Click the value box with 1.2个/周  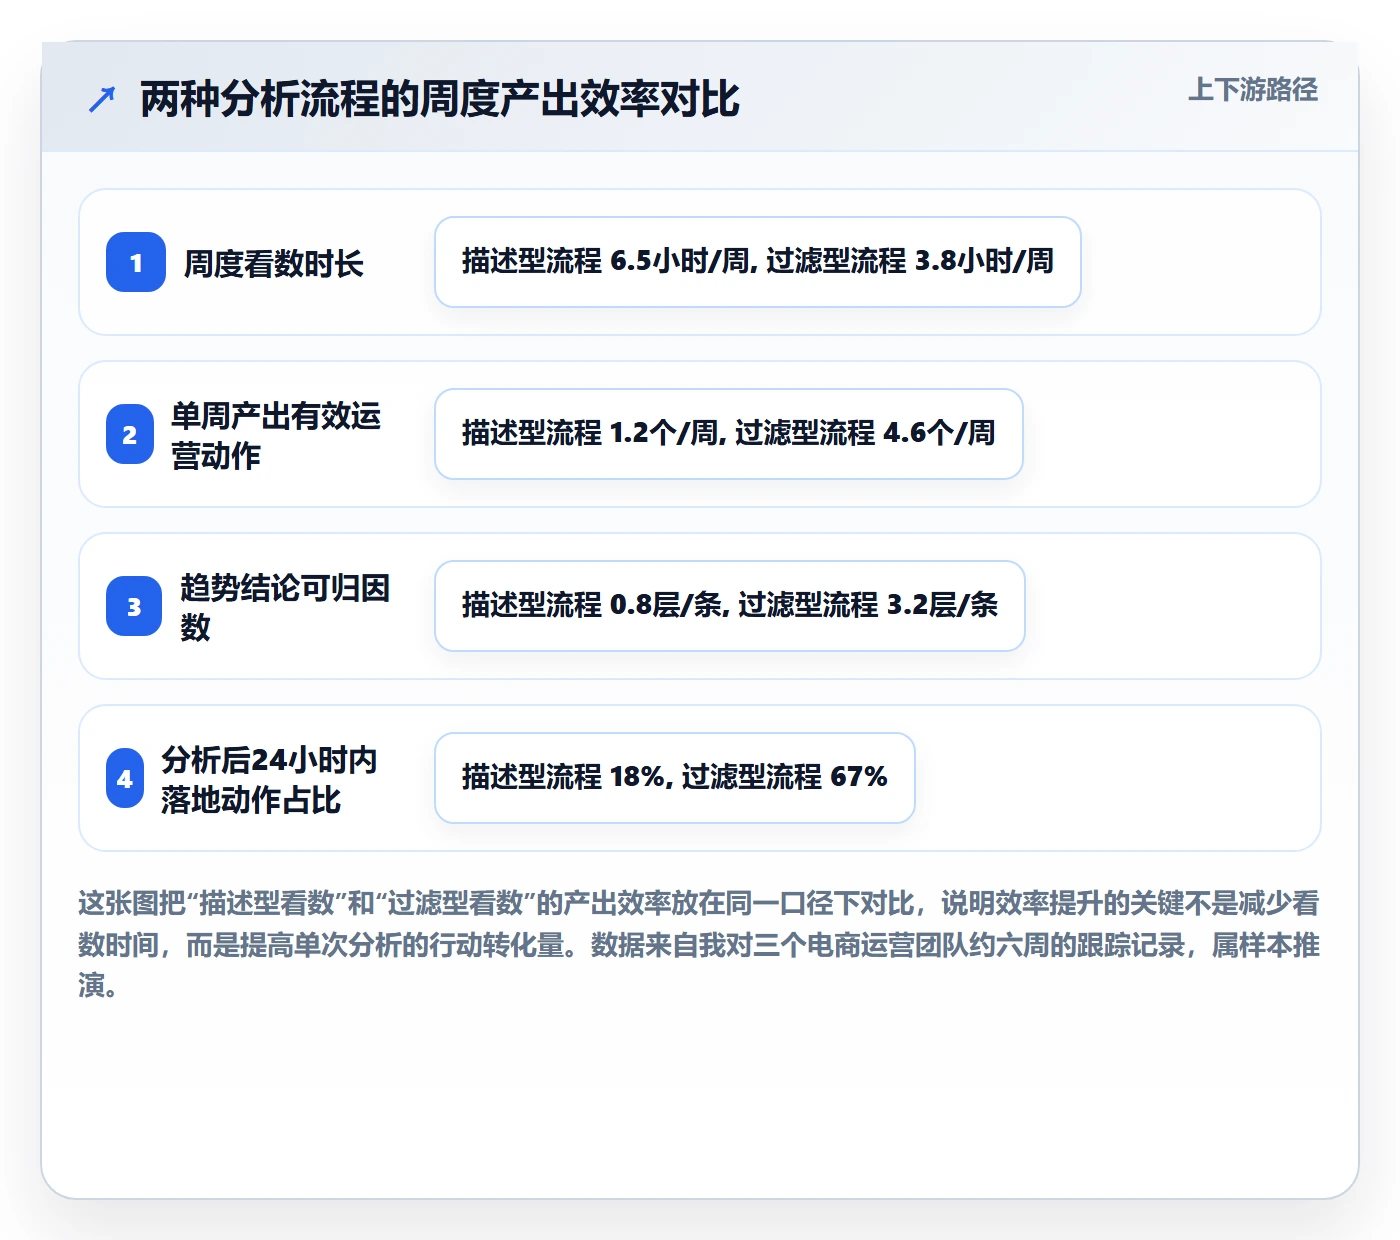pyautogui.click(x=729, y=434)
